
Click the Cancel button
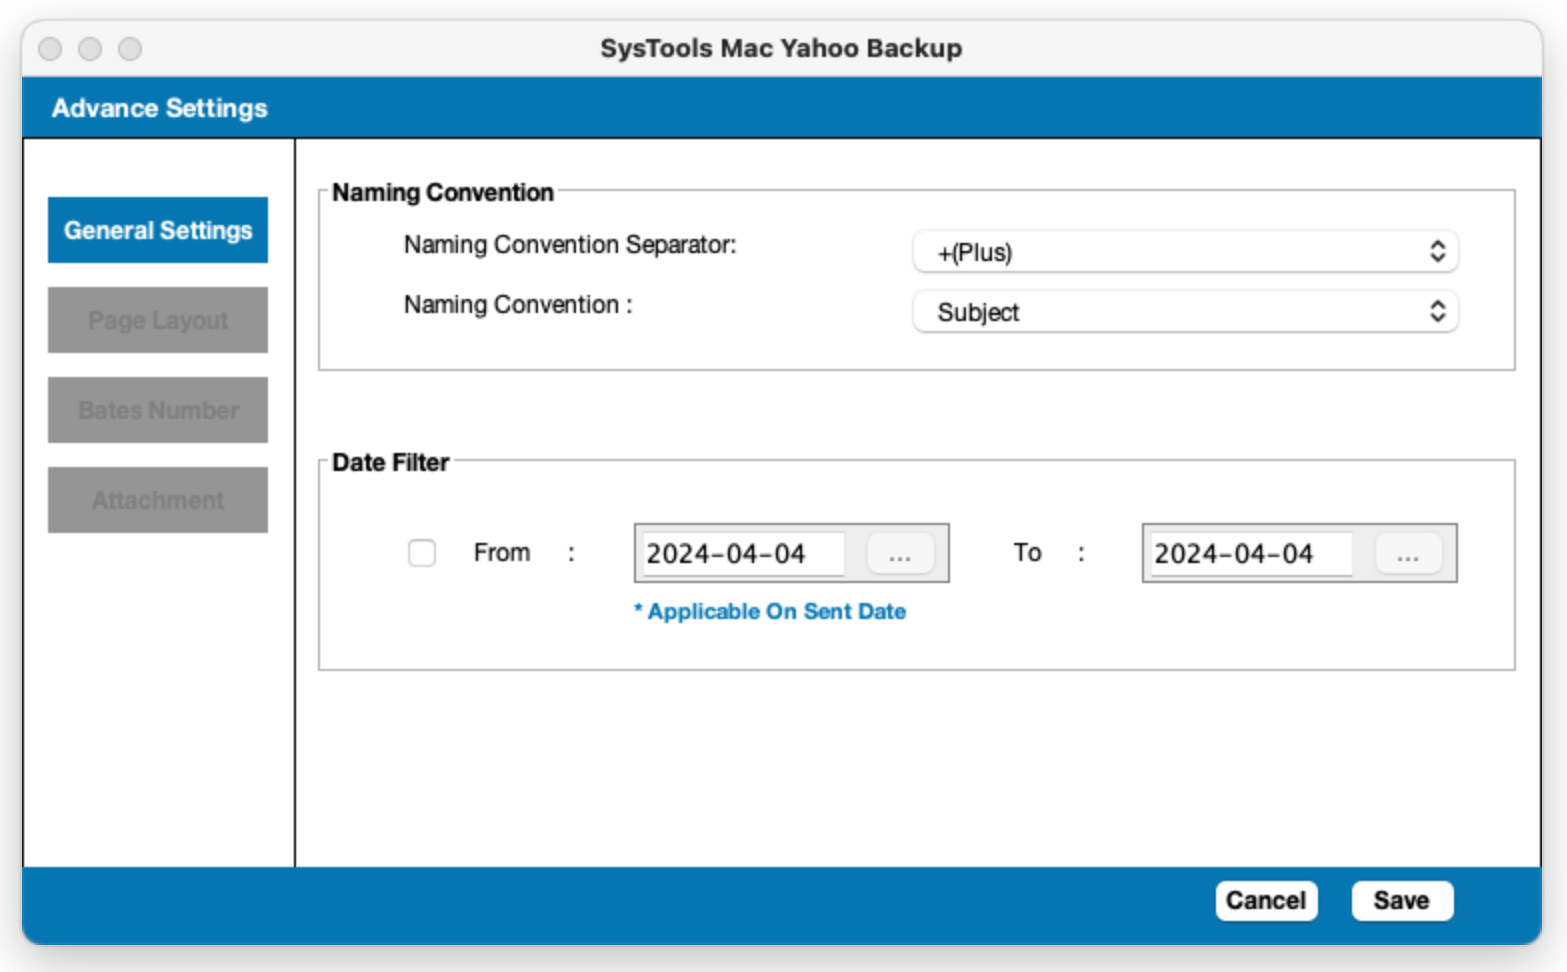1266,900
